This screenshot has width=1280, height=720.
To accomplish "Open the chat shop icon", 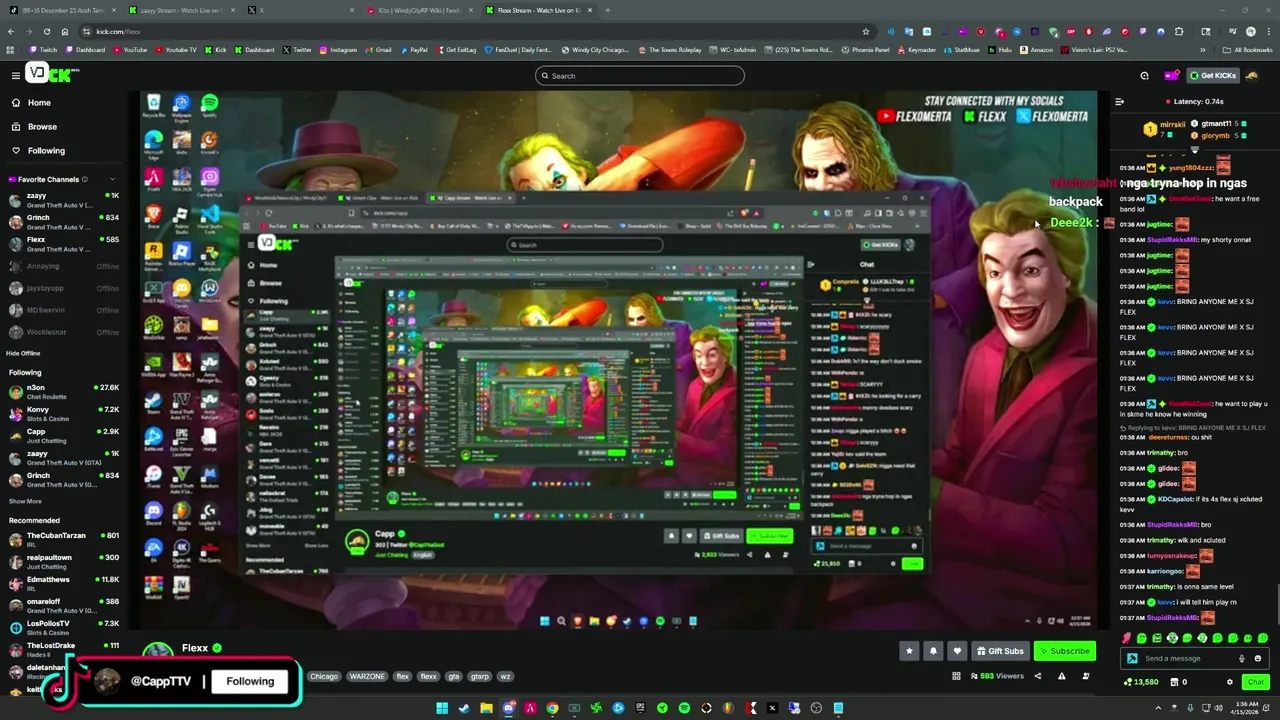I will [1173, 682].
